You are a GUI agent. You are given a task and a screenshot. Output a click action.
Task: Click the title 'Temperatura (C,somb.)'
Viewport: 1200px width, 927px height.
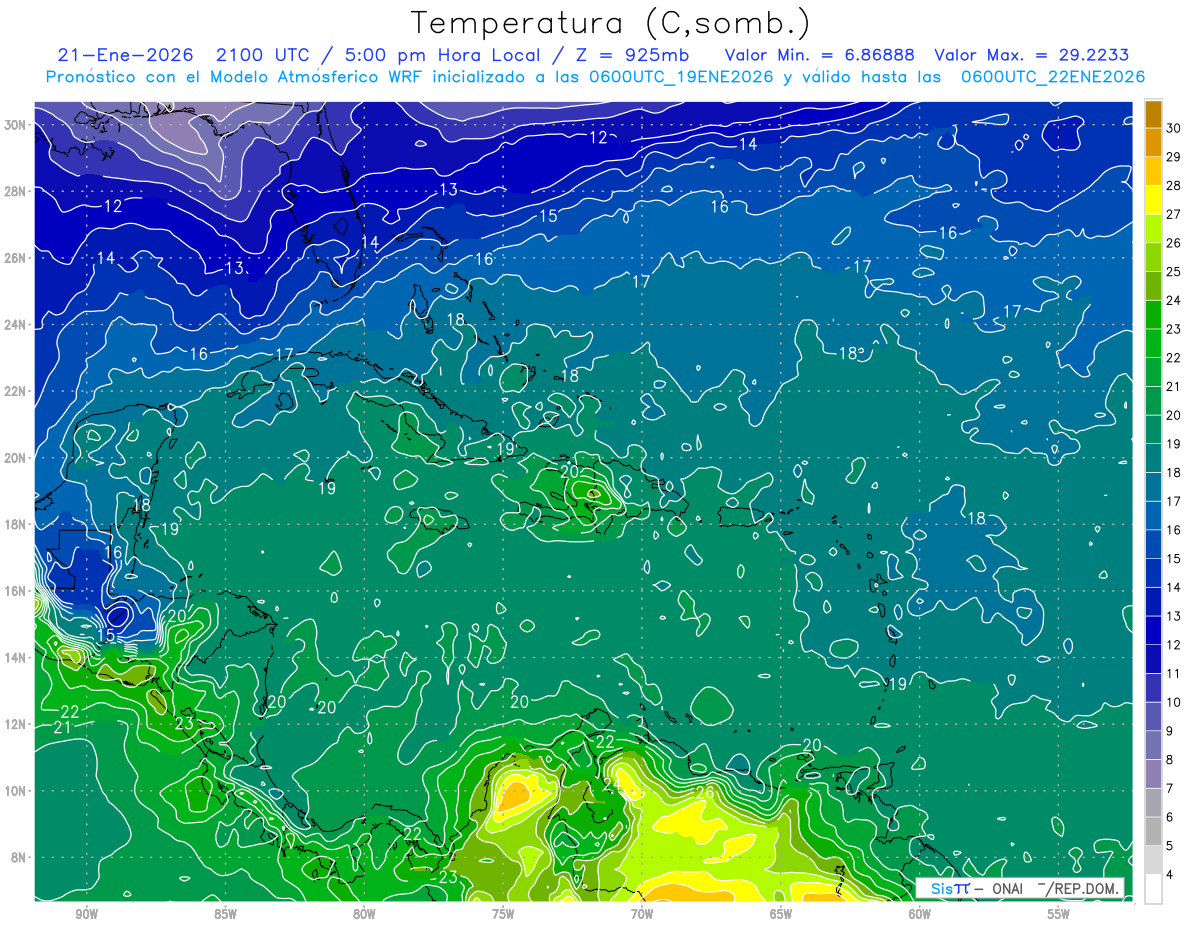(x=611, y=23)
